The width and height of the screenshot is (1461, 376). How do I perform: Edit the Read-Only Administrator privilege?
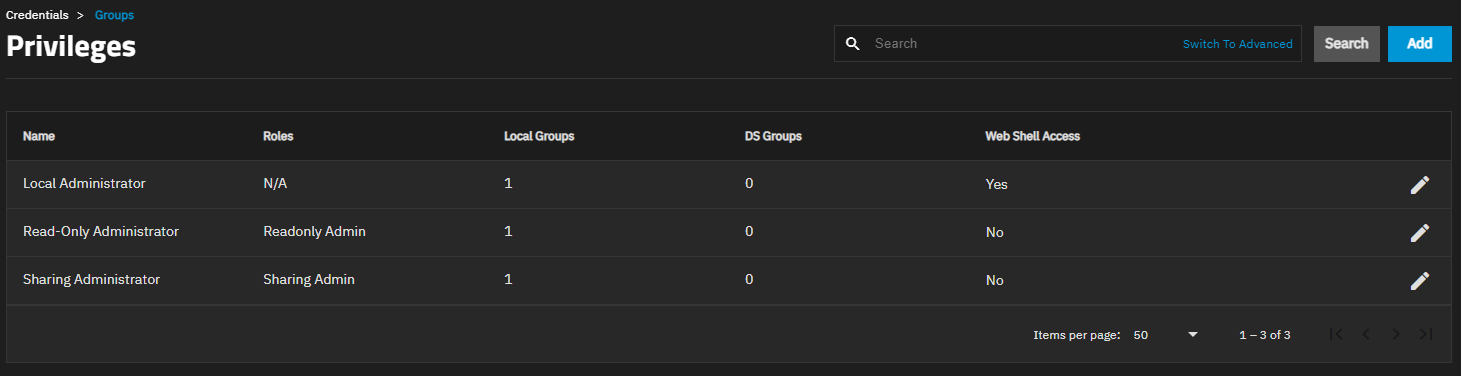point(1419,233)
